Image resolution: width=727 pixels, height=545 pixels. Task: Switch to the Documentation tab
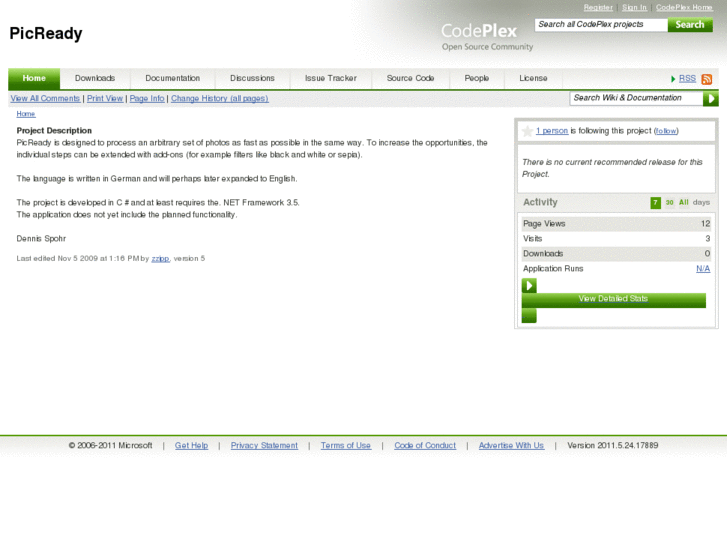click(172, 78)
